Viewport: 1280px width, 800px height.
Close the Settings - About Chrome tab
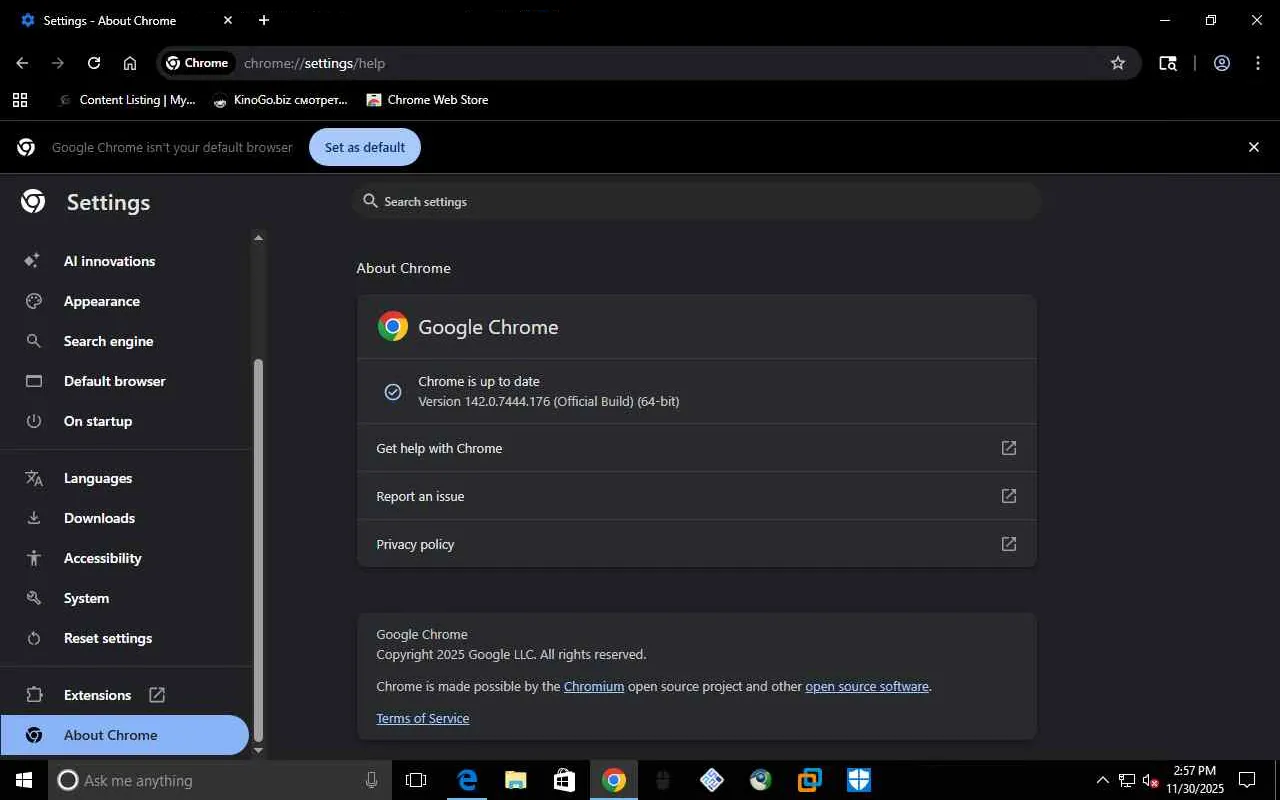tap(228, 20)
